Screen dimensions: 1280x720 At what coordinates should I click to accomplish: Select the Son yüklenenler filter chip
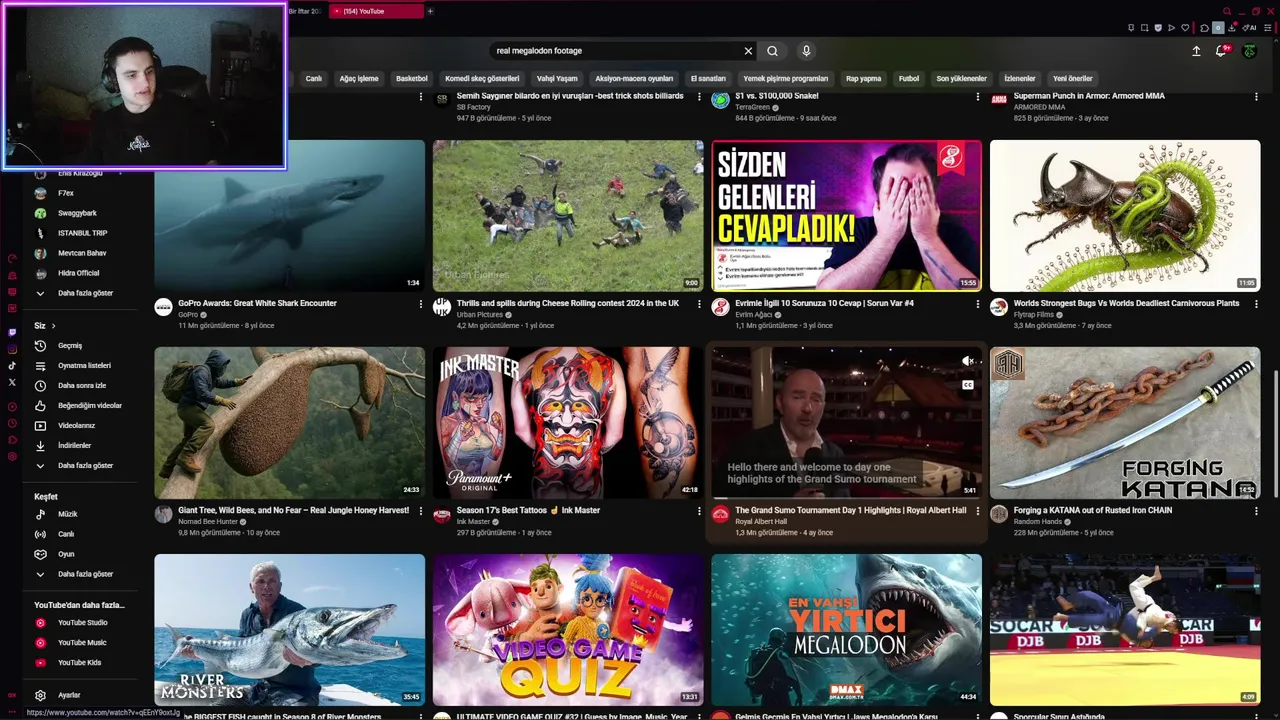(961, 78)
